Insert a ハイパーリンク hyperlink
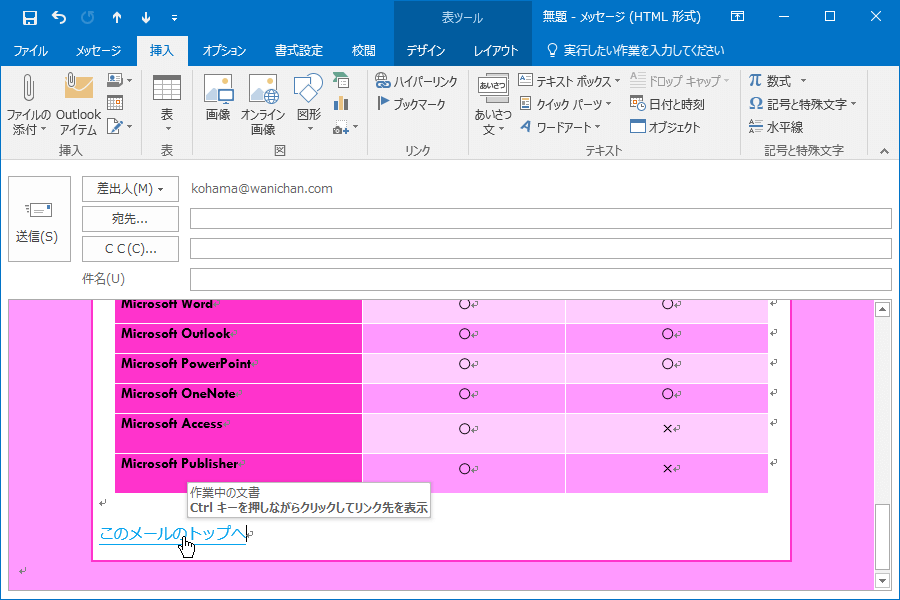Image resolution: width=900 pixels, height=600 pixels. coord(416,81)
